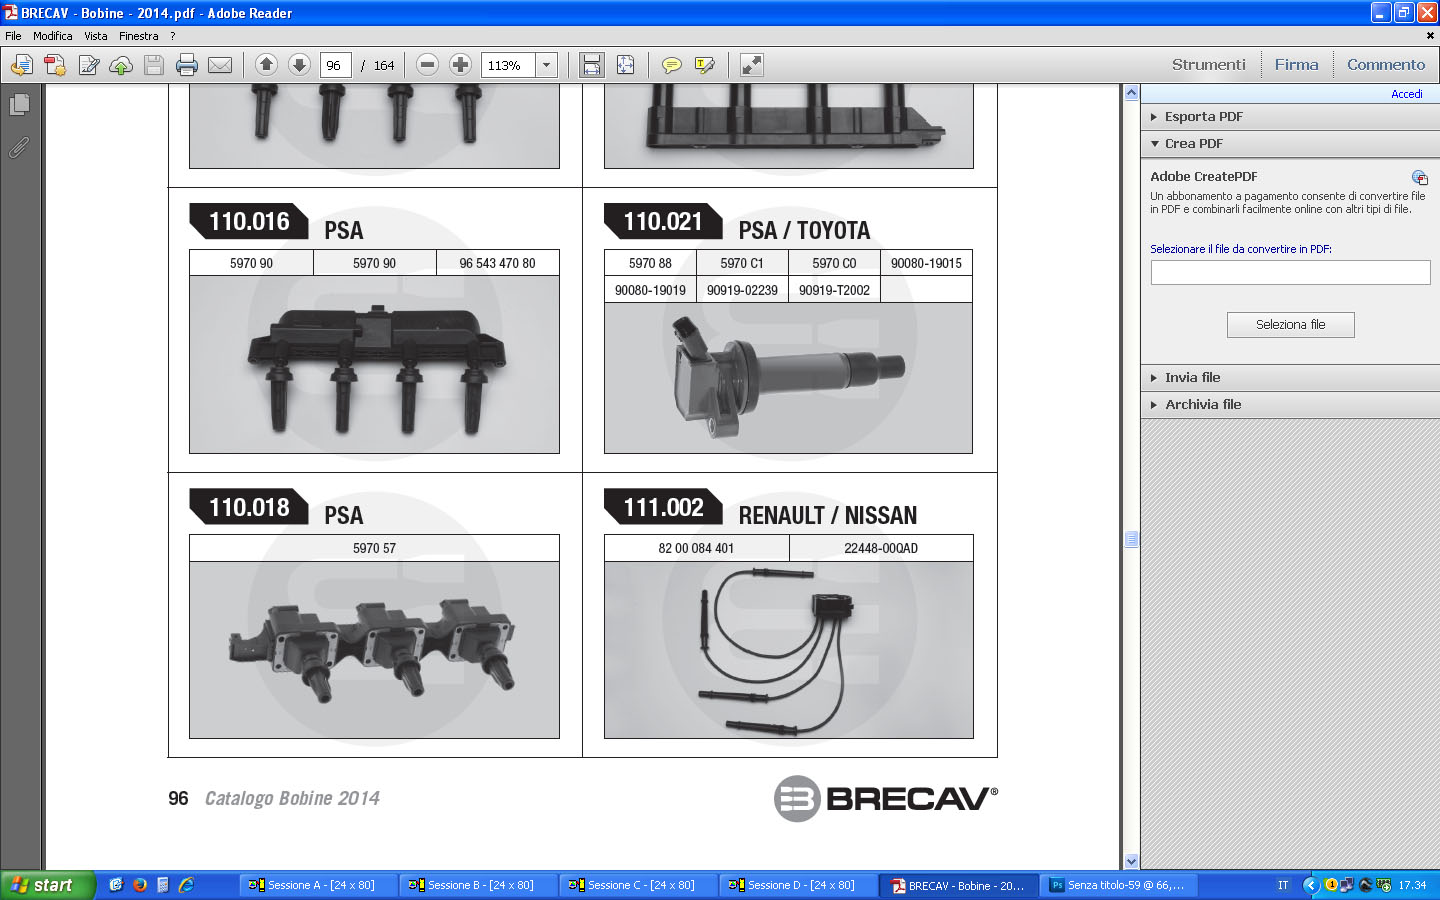Image resolution: width=1440 pixels, height=900 pixels.
Task: Open the File menu
Action: (13, 36)
